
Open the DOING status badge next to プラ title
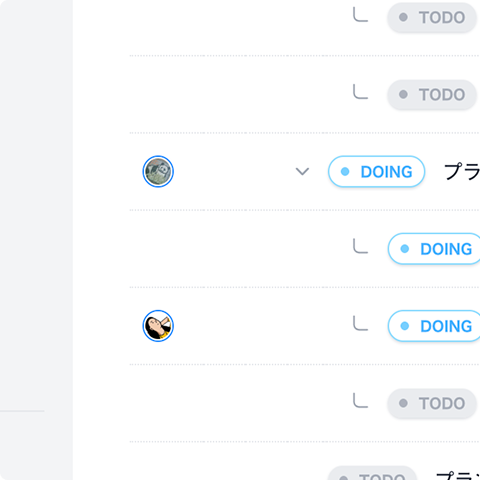point(376,171)
